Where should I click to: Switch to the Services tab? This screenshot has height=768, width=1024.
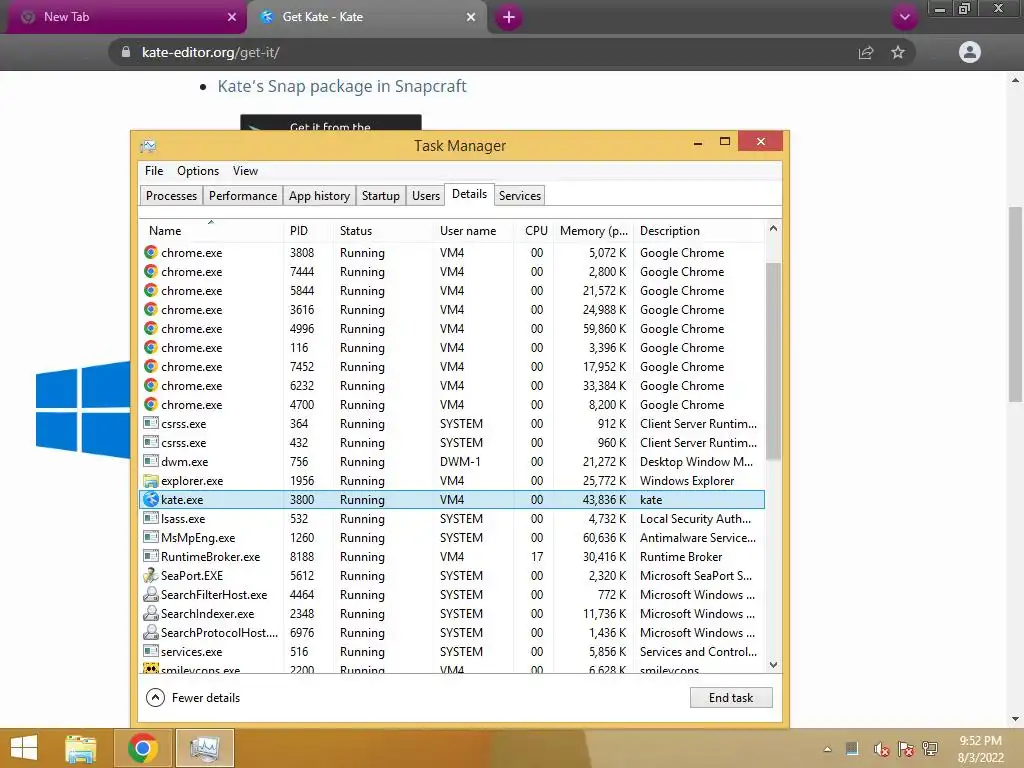(x=520, y=196)
